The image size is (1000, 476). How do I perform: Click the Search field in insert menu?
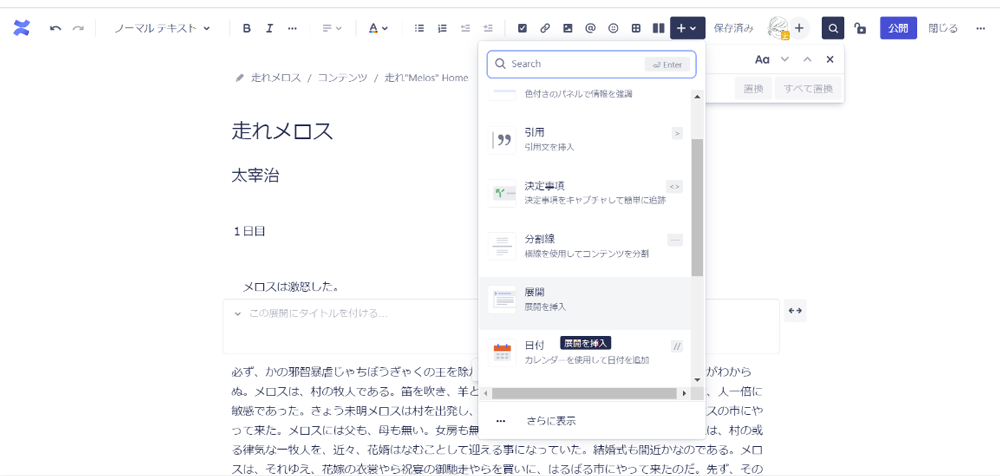[591, 64]
